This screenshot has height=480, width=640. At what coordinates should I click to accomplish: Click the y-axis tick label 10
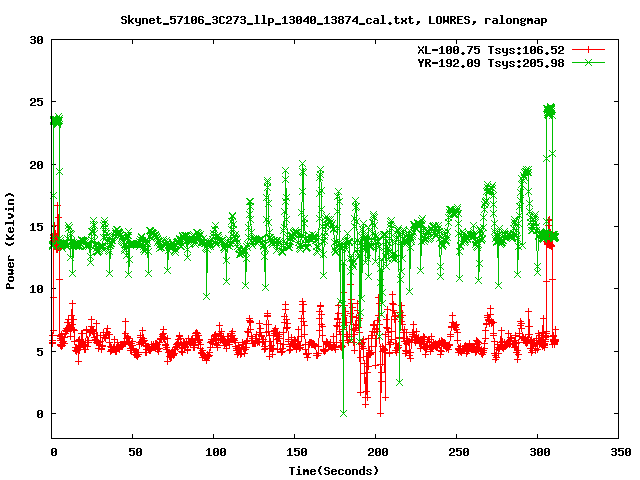(x=36, y=289)
